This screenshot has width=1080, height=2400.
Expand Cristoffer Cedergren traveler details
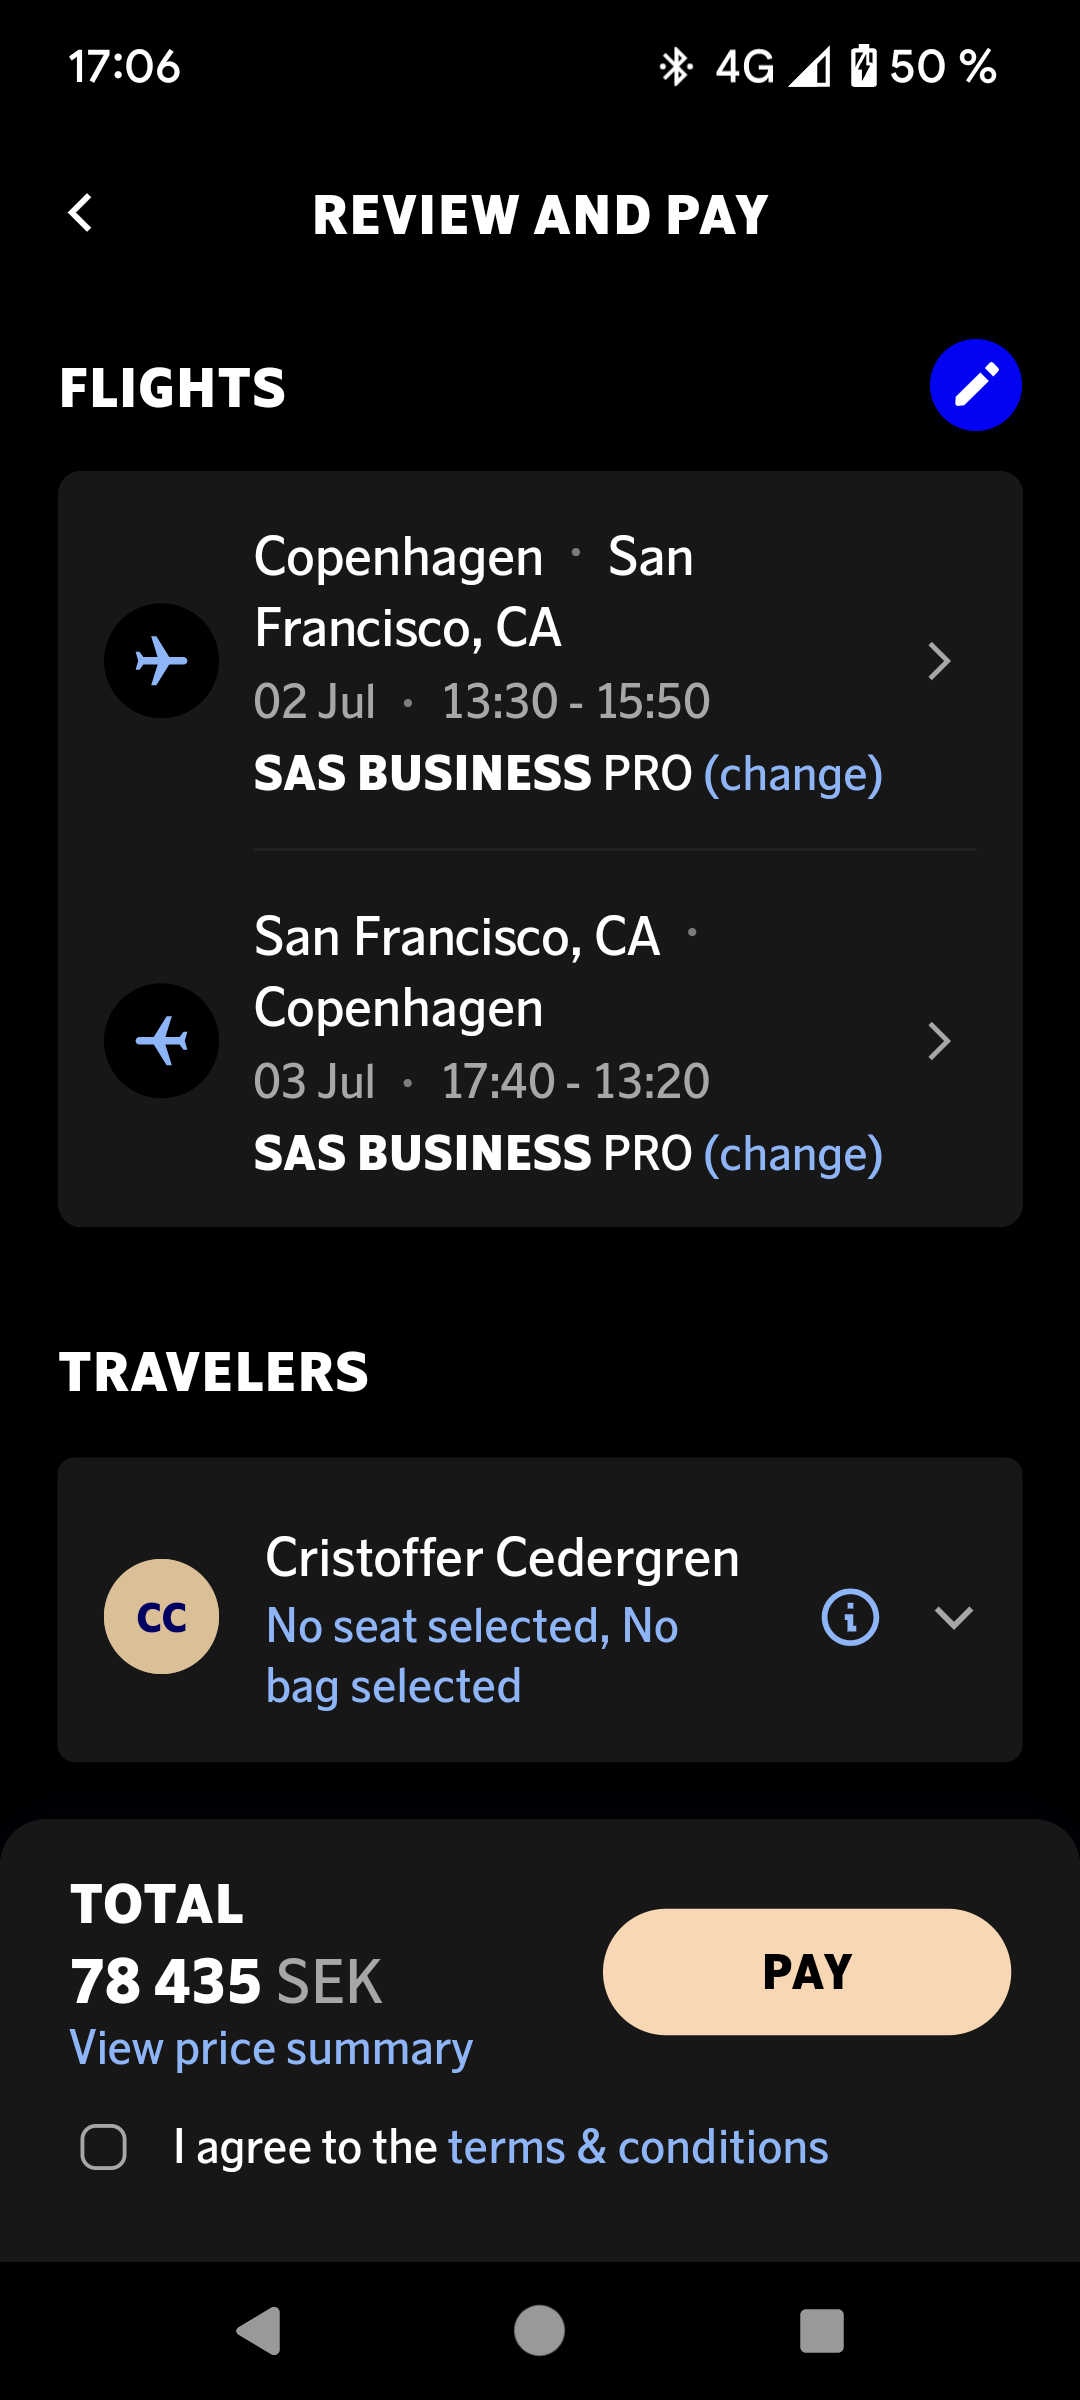pyautogui.click(x=953, y=1617)
